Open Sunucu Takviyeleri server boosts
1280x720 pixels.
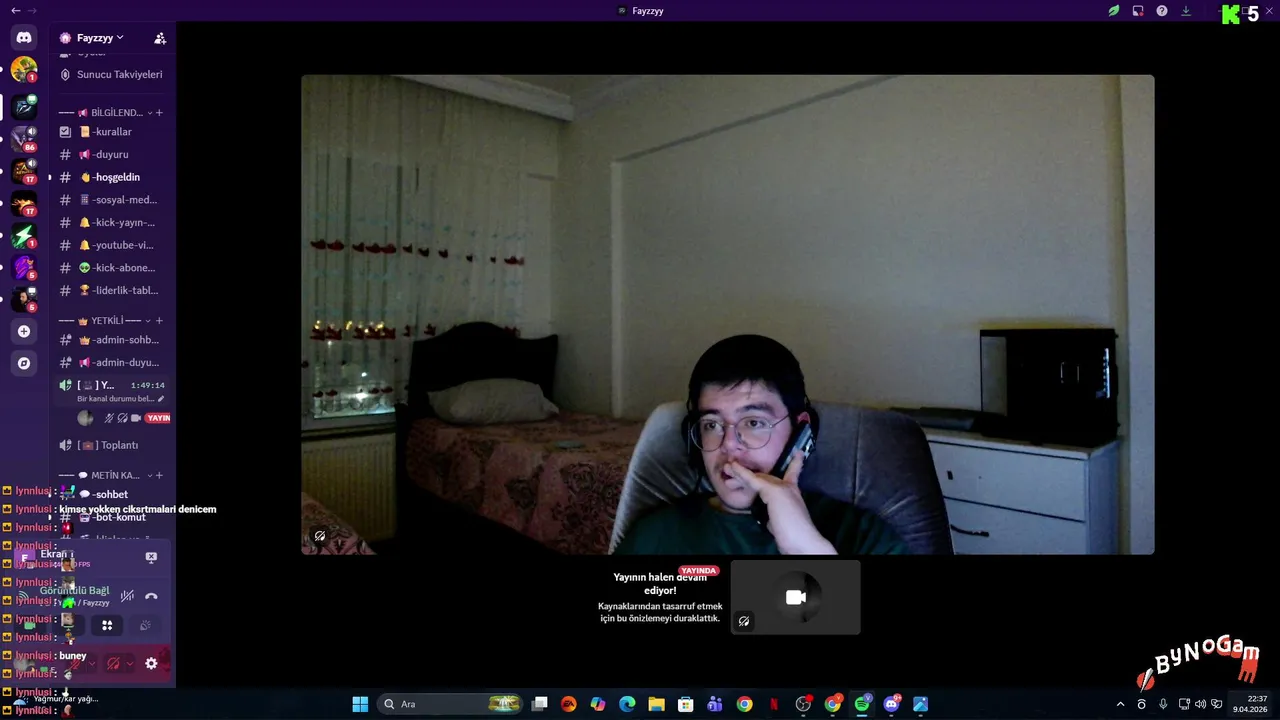pyautogui.click(x=112, y=74)
